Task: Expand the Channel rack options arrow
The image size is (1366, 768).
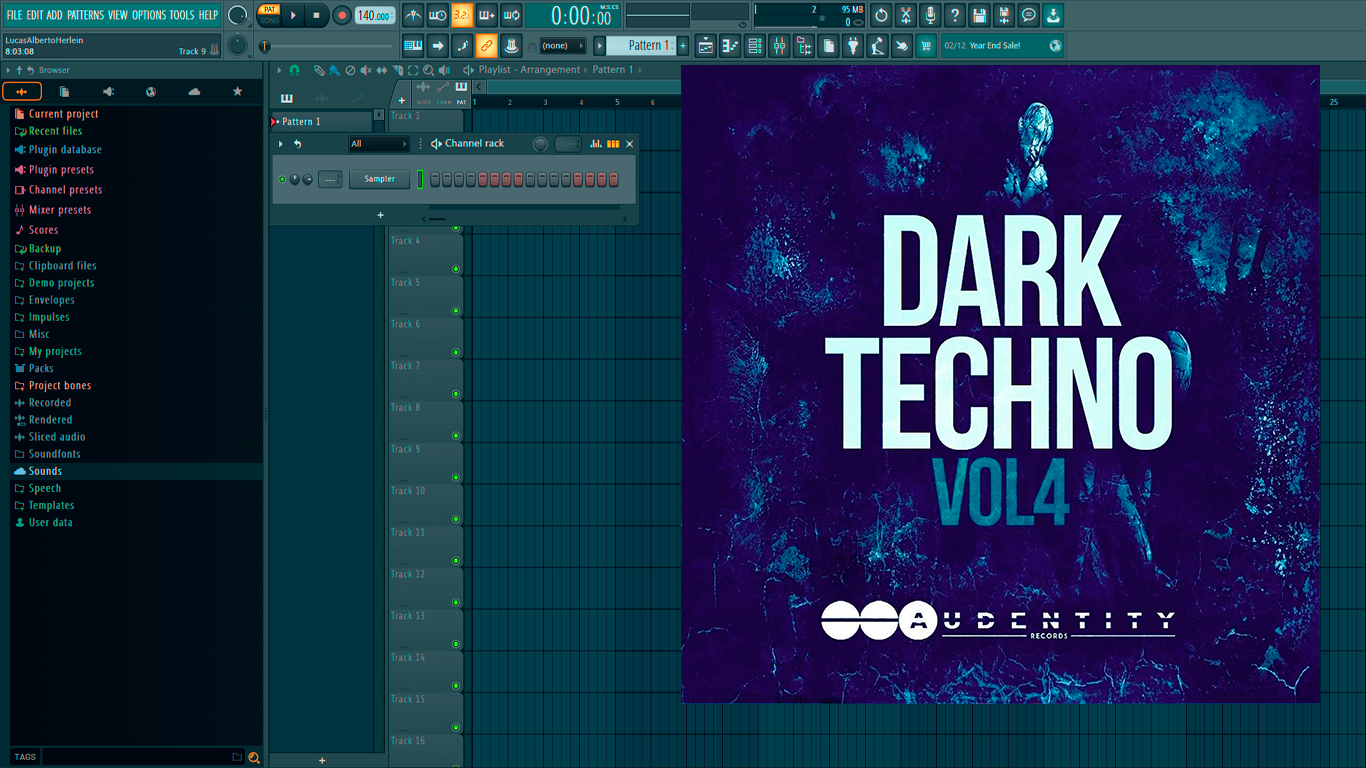Action: coord(281,144)
